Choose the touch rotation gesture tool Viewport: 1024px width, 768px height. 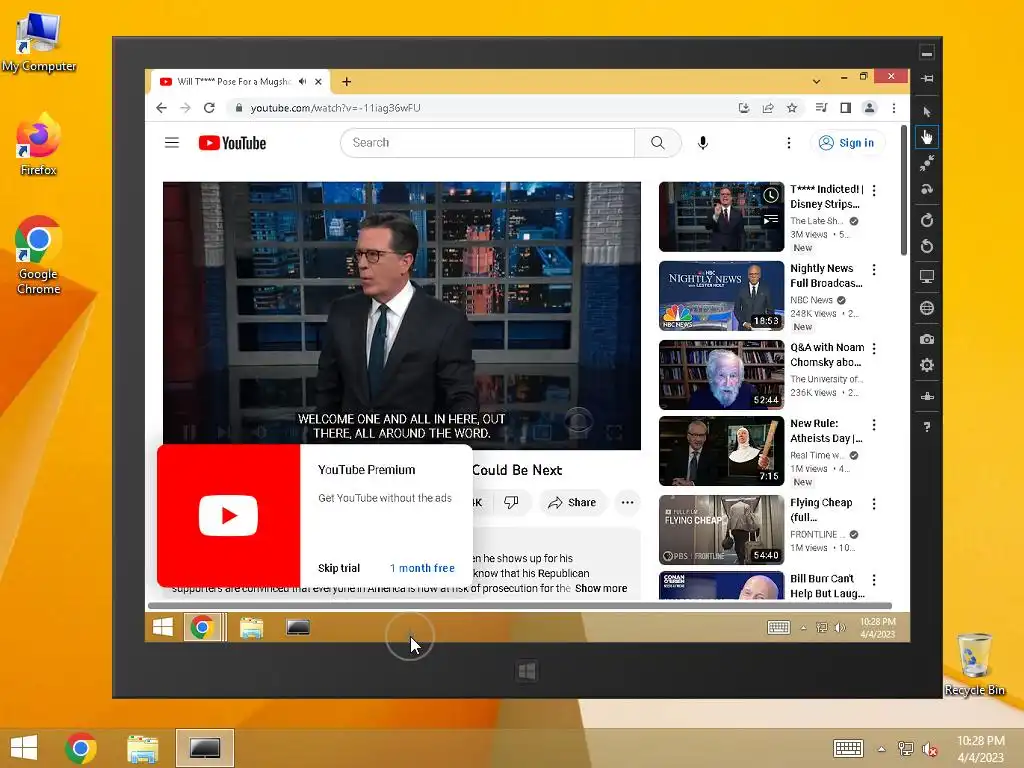coord(927,189)
